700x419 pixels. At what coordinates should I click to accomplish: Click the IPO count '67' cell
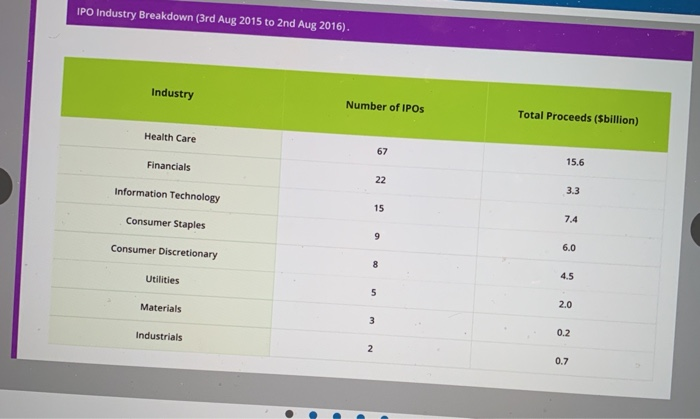[382, 151]
